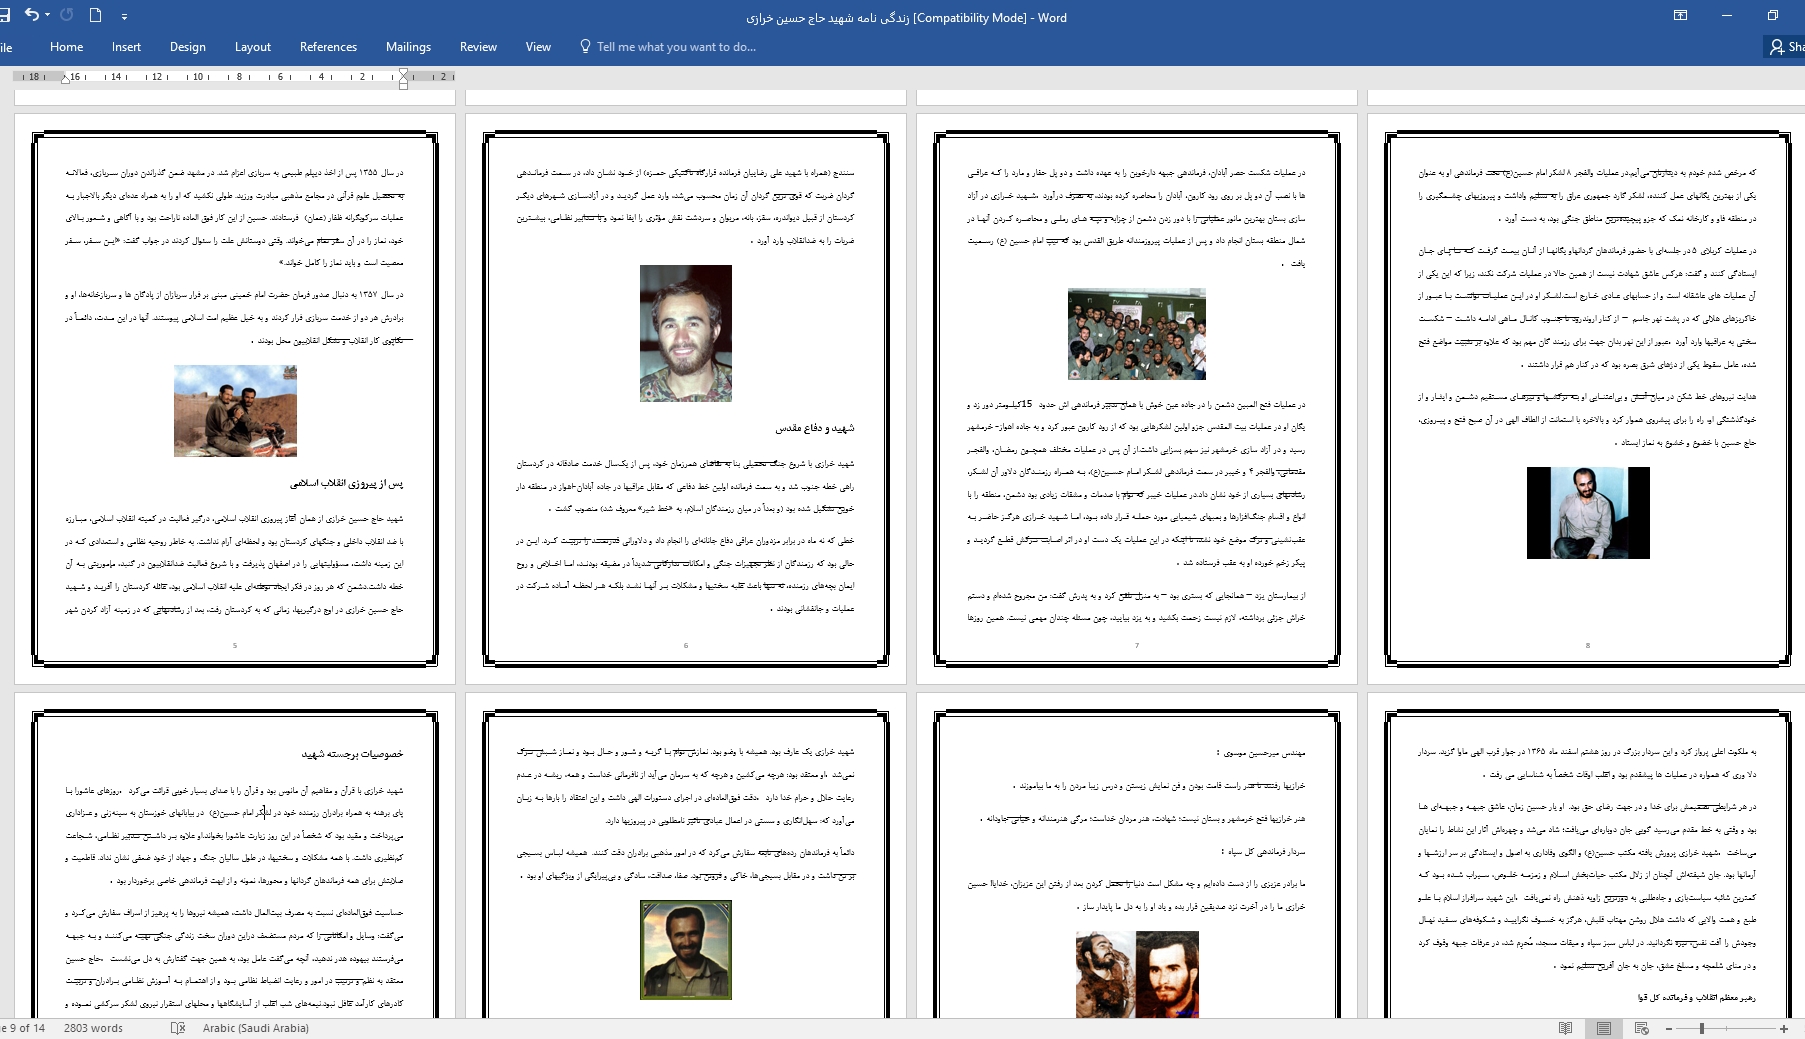The width and height of the screenshot is (1805, 1039).
Task: Click the Share person icon
Action: [x=1777, y=47]
